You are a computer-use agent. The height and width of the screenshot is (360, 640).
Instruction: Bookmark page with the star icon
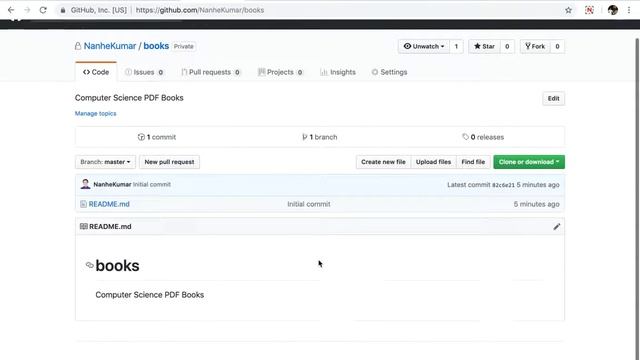[568, 10]
